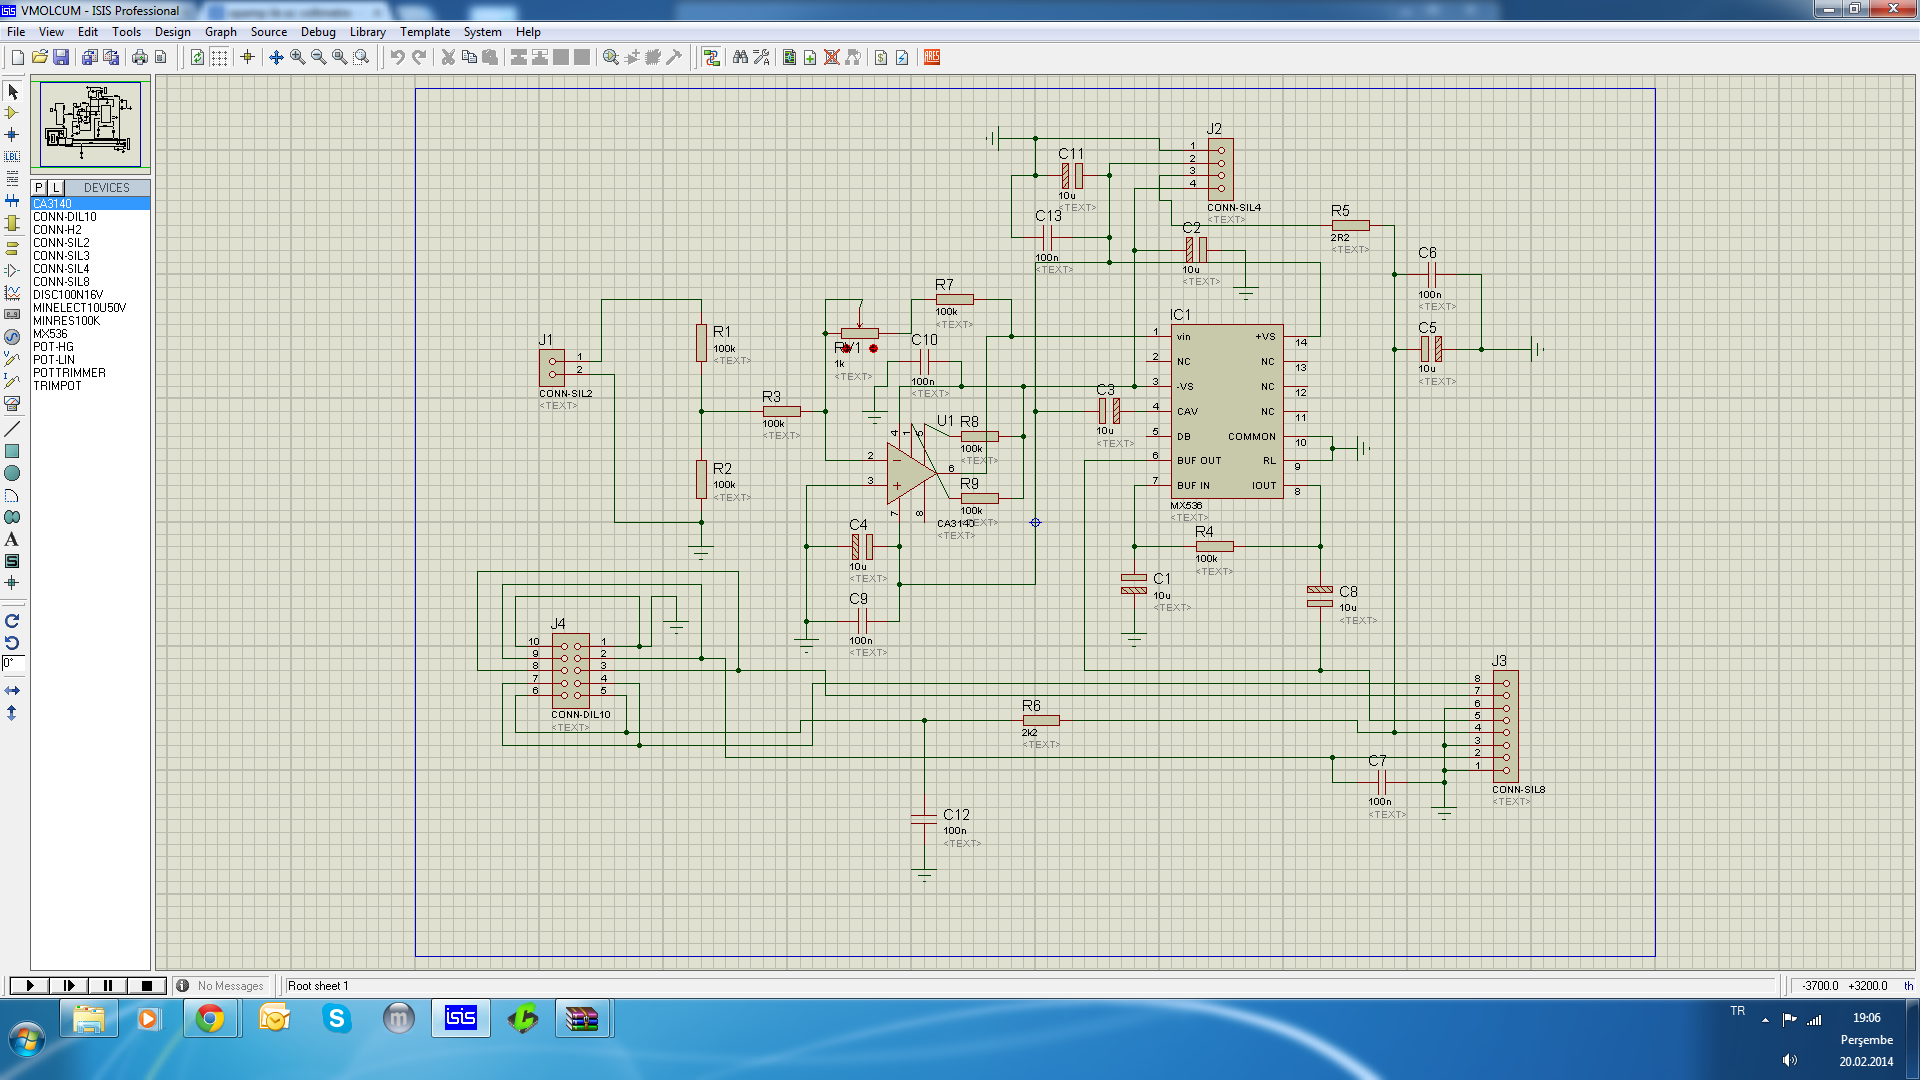Select the Graph mode tool

coord(12,292)
